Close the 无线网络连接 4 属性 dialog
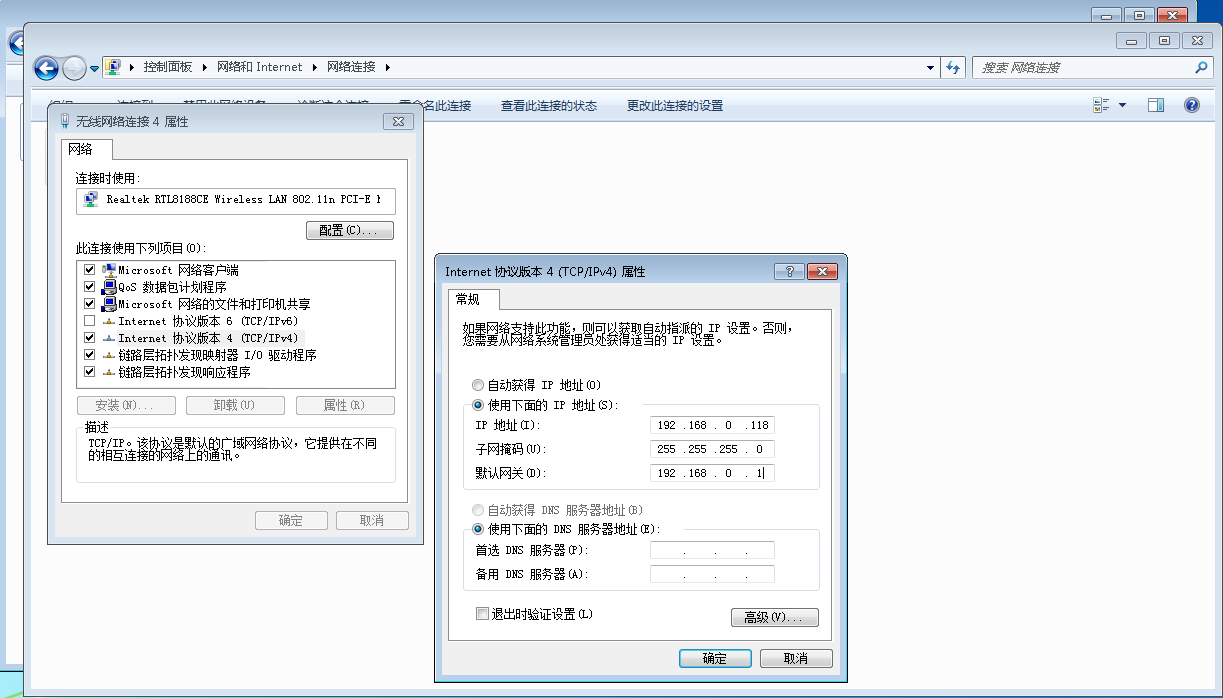 tap(398, 121)
